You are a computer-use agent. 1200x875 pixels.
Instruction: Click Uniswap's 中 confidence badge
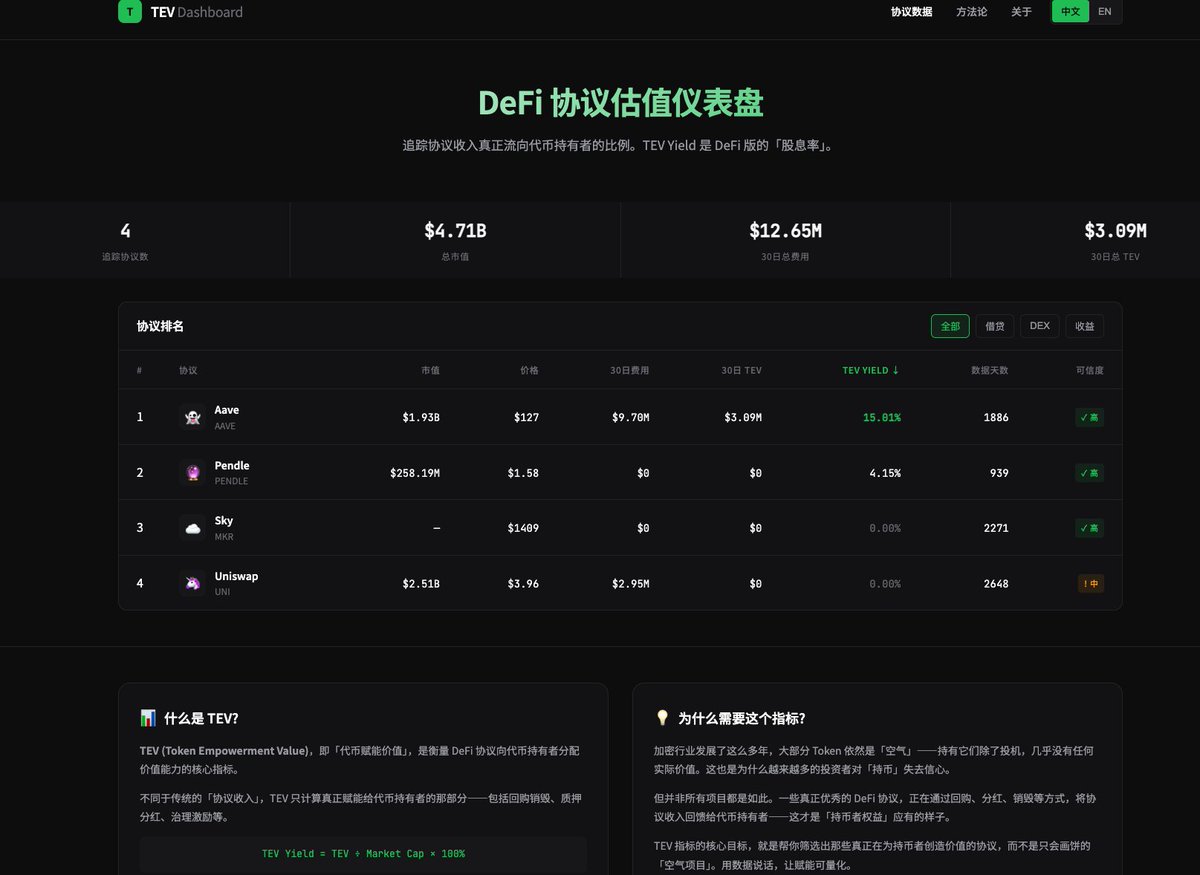click(1091, 584)
